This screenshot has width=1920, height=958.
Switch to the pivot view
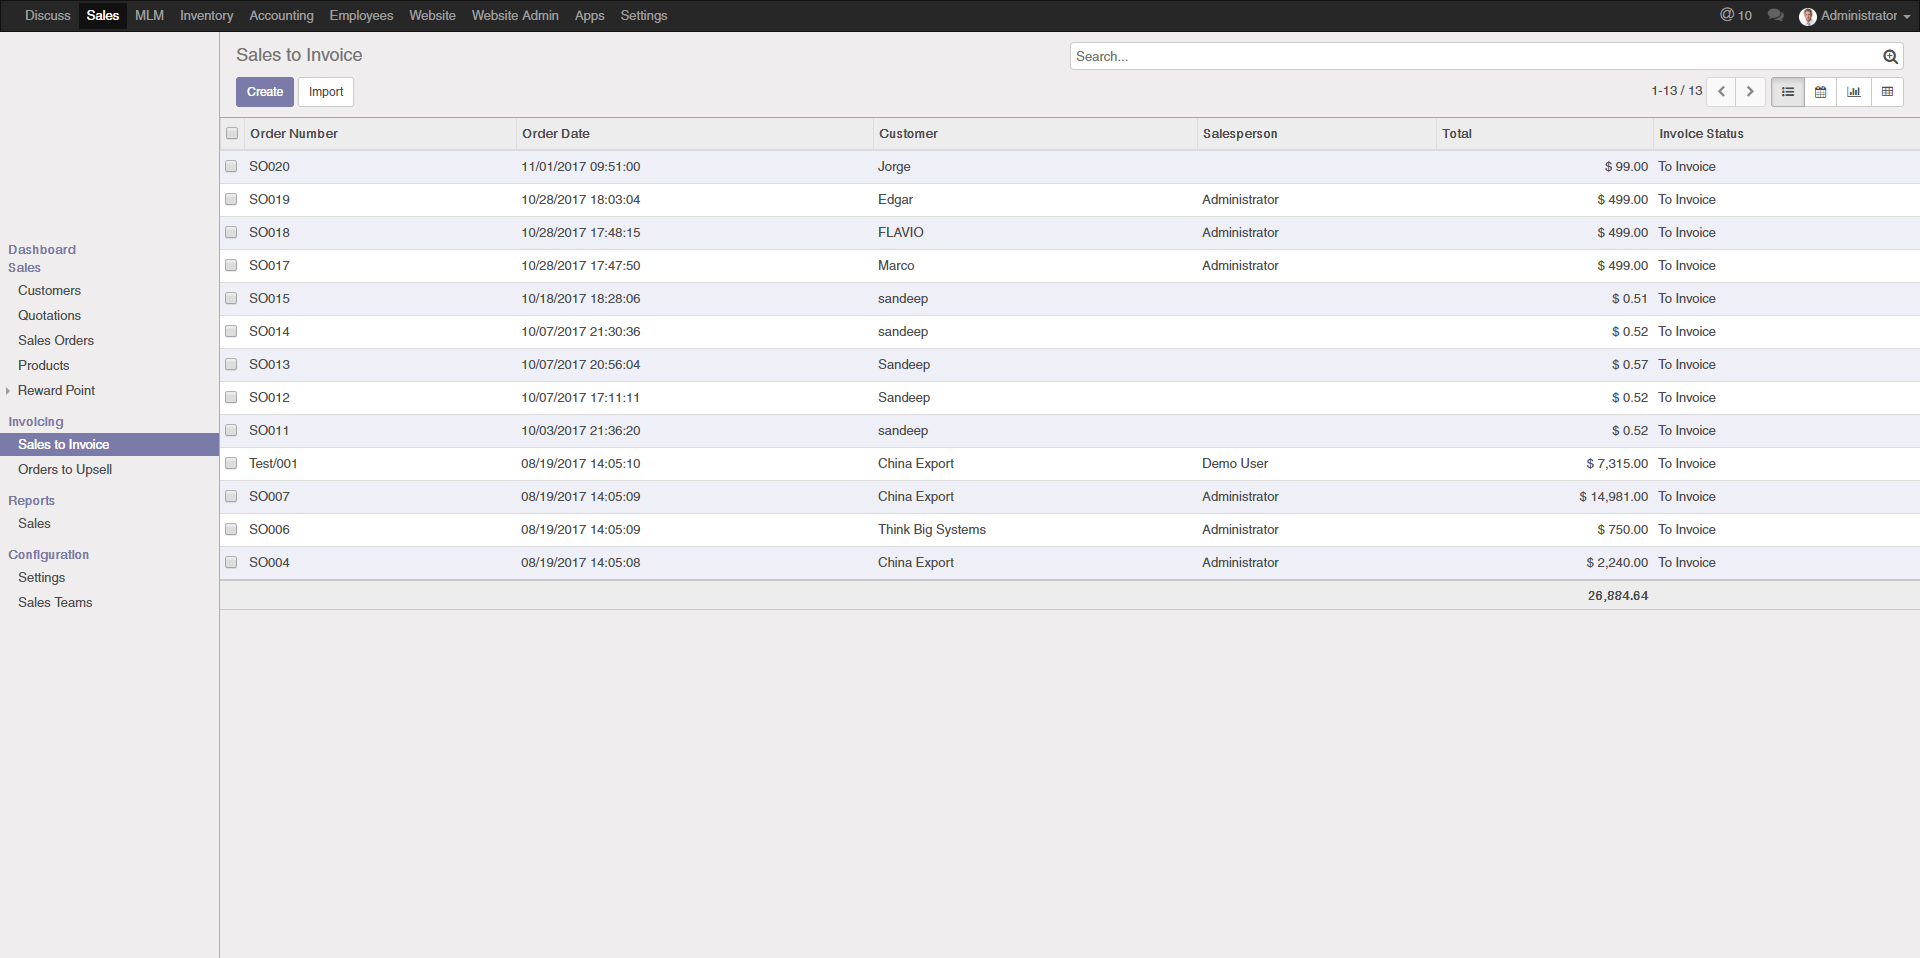click(x=1888, y=91)
